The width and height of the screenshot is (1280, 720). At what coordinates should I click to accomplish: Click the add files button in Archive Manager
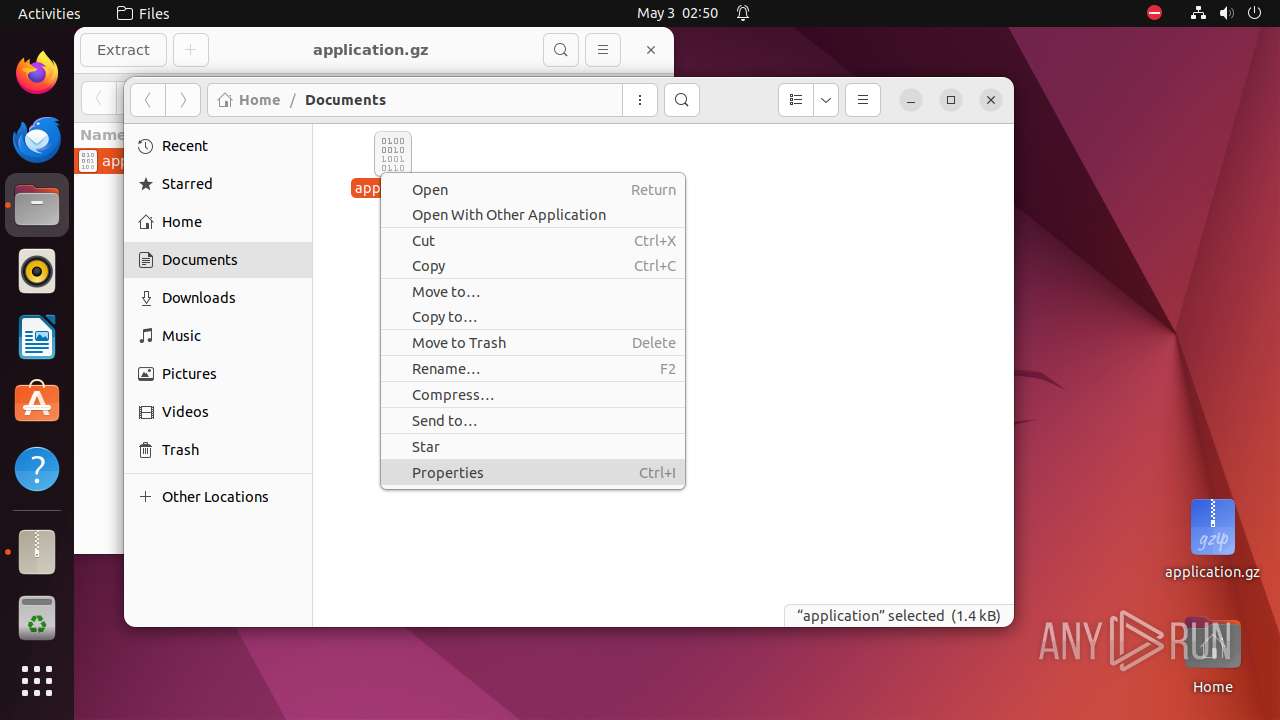[x=191, y=50]
